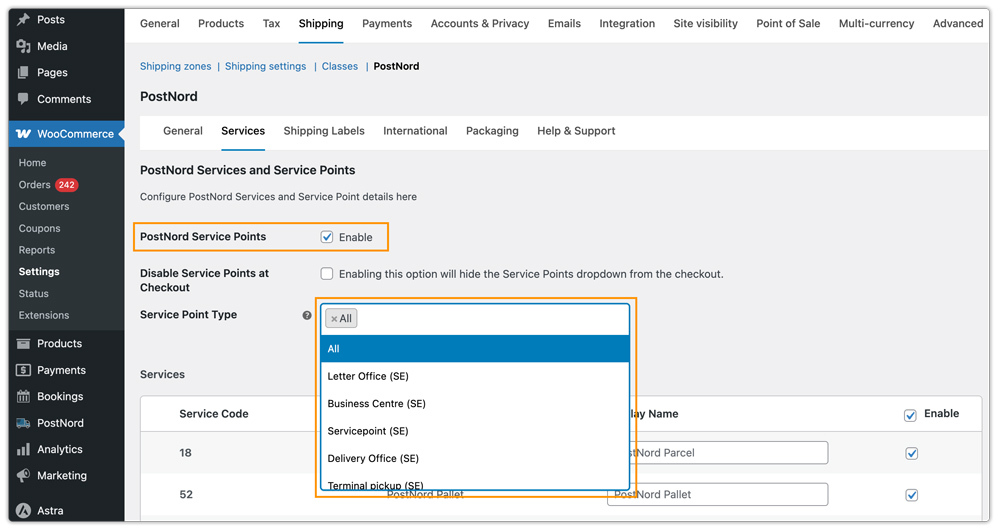Open the Products settings tab
The image size is (1000, 532).
click(221, 24)
